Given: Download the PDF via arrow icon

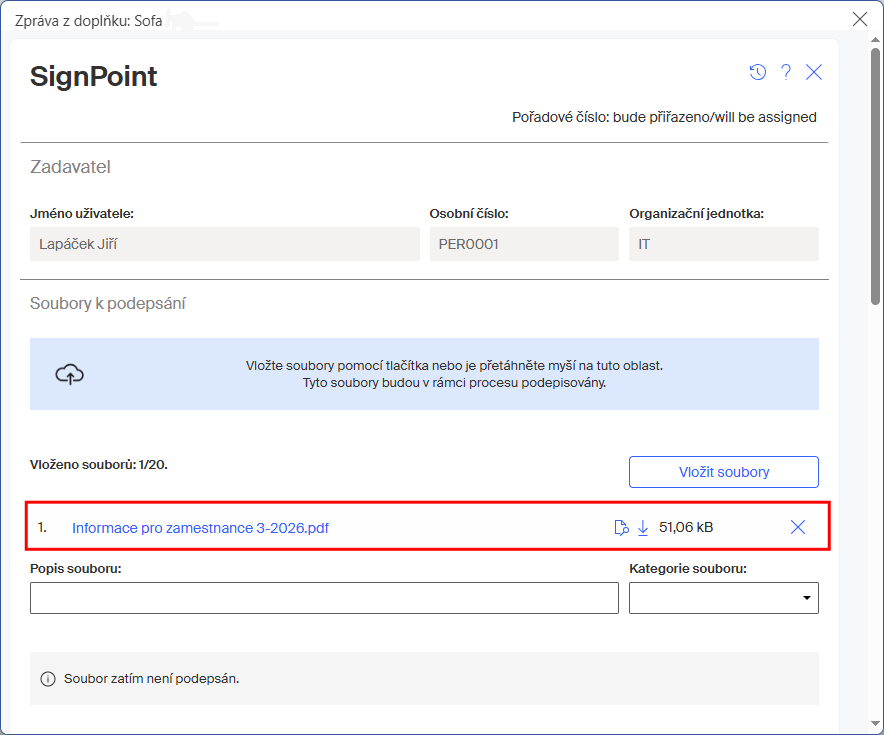Looking at the screenshot, I should (643, 528).
